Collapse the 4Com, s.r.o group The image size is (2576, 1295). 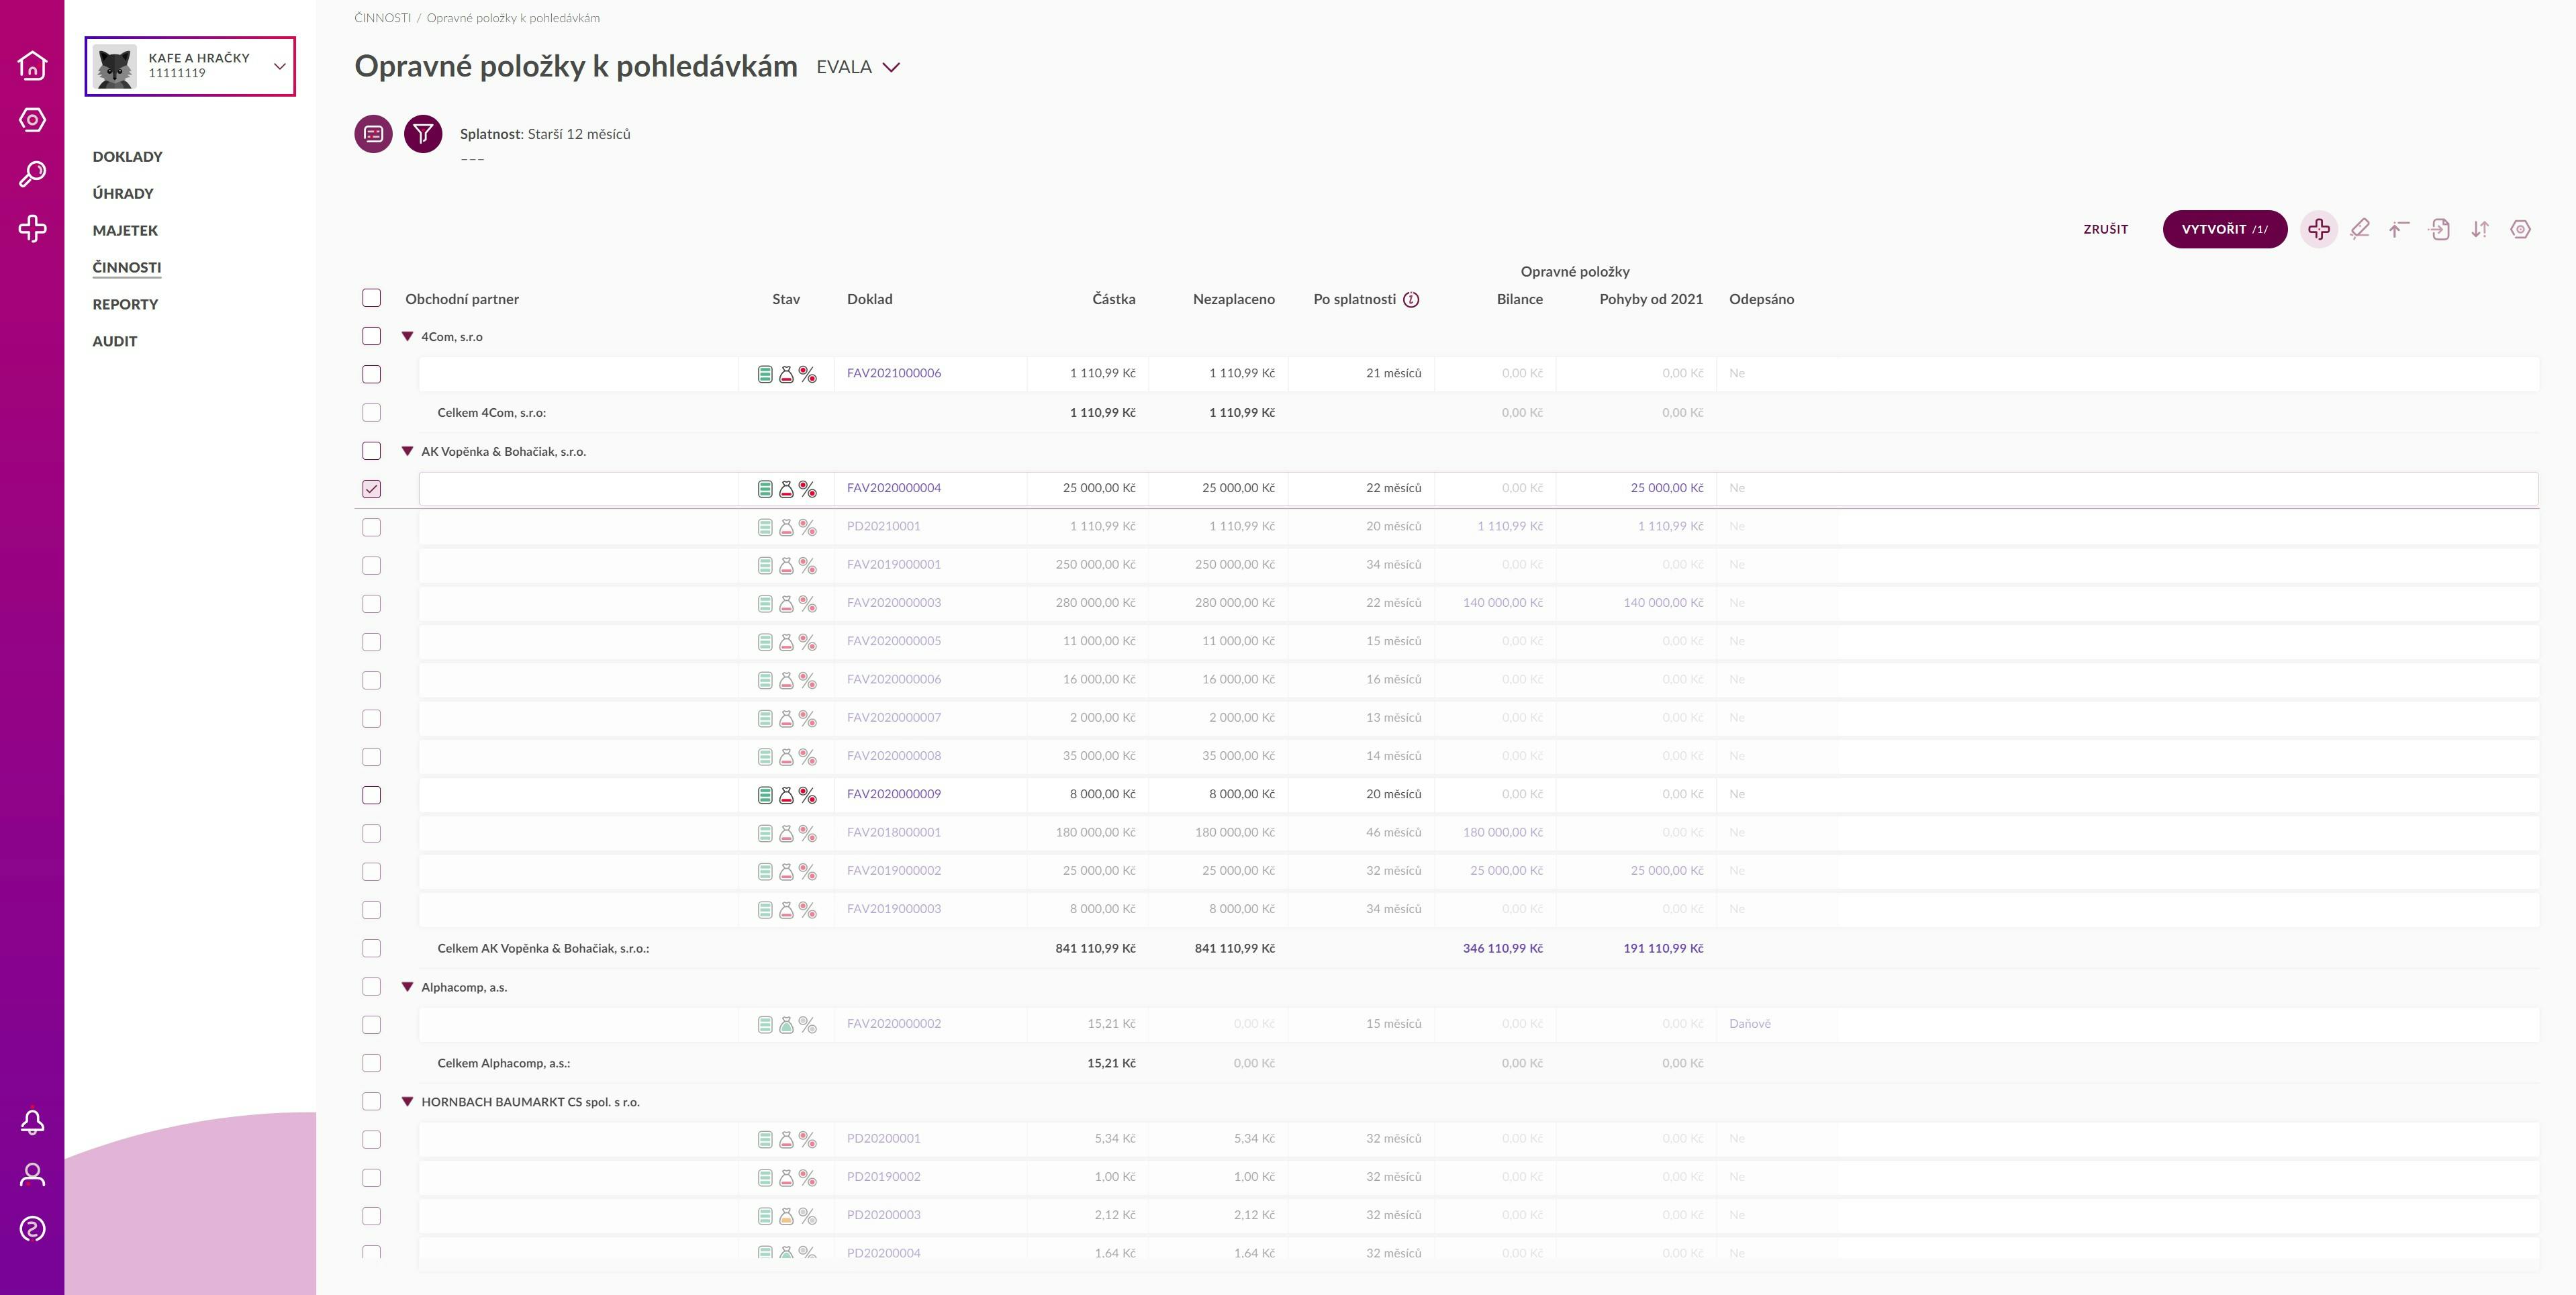pyautogui.click(x=407, y=337)
